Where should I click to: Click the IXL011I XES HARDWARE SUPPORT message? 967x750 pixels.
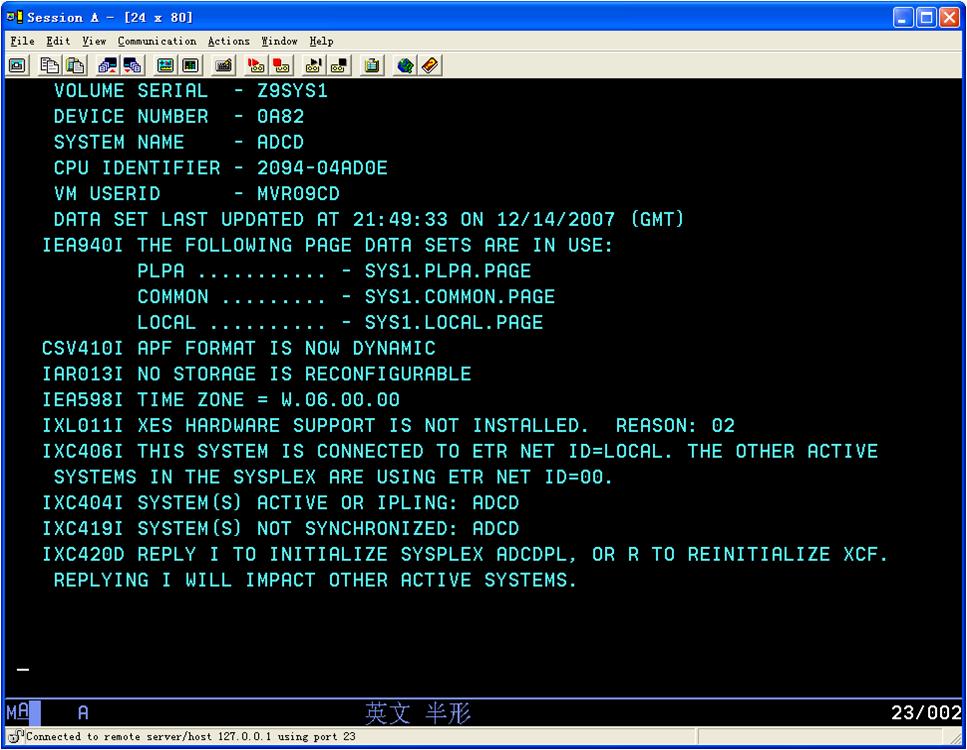pos(389,426)
